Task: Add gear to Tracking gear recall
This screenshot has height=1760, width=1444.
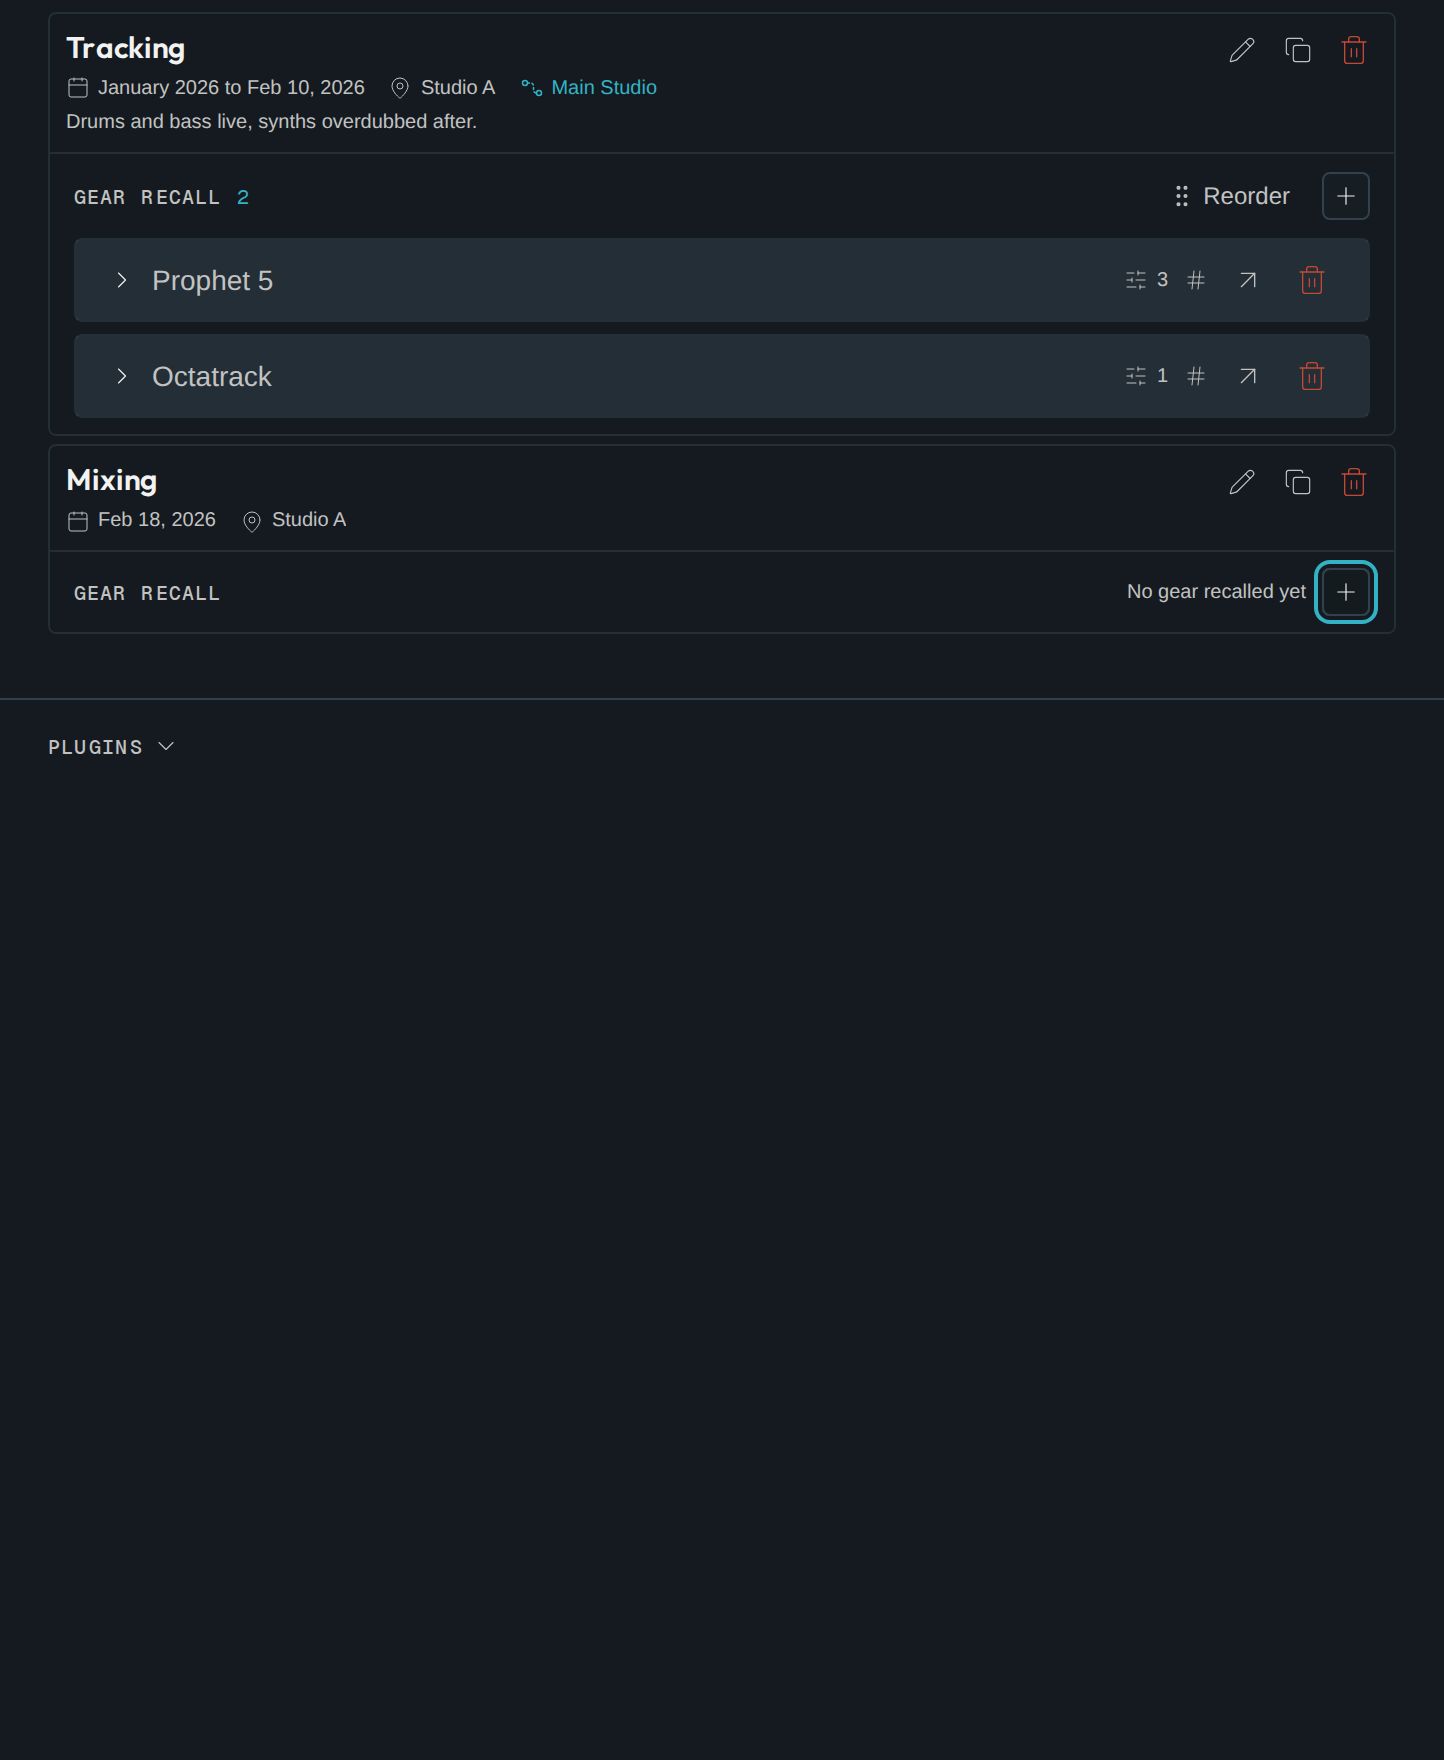Action: [x=1346, y=196]
